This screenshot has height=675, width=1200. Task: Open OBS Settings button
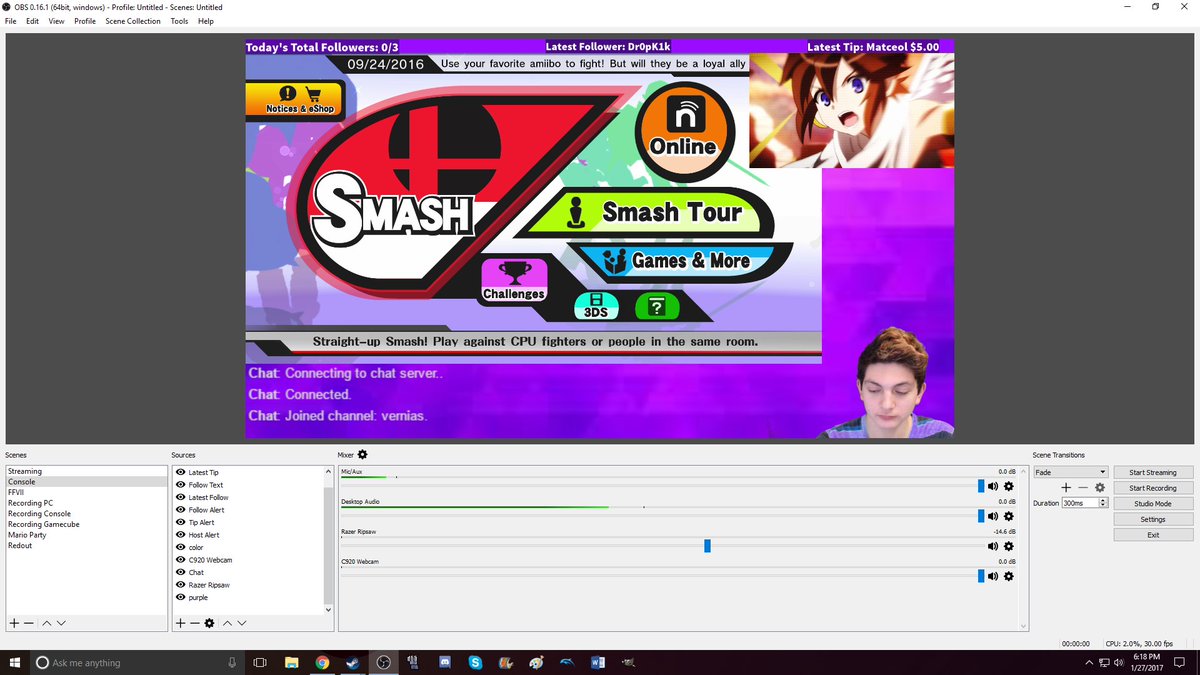[1153, 519]
